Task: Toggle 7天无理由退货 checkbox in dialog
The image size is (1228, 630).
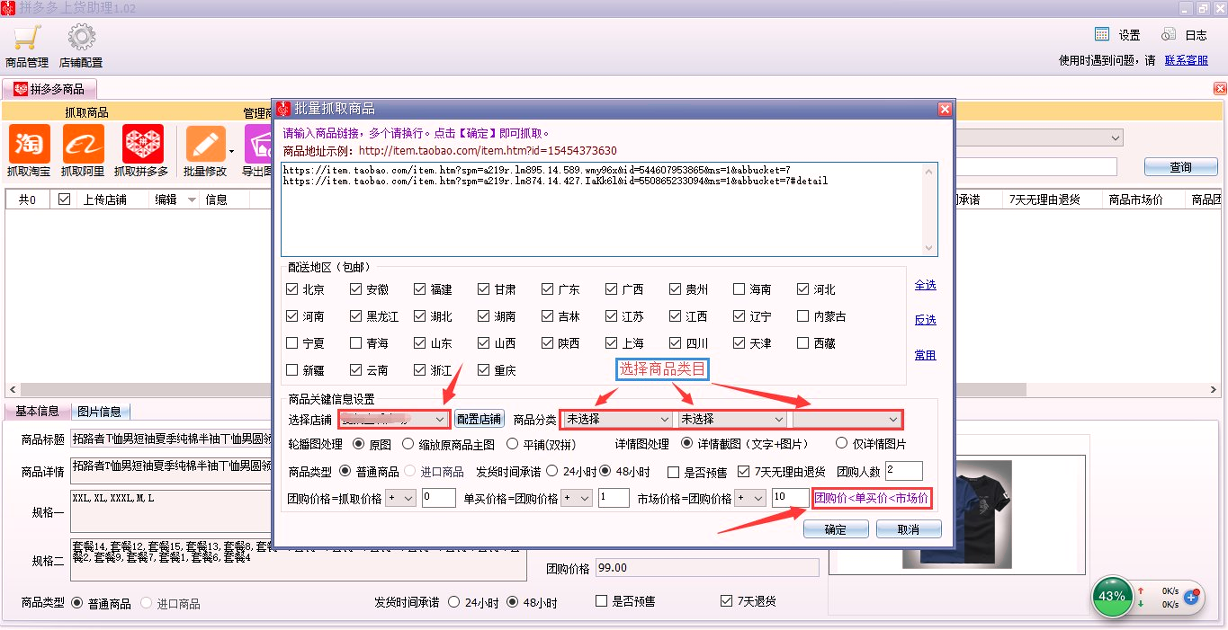Action: pos(743,472)
